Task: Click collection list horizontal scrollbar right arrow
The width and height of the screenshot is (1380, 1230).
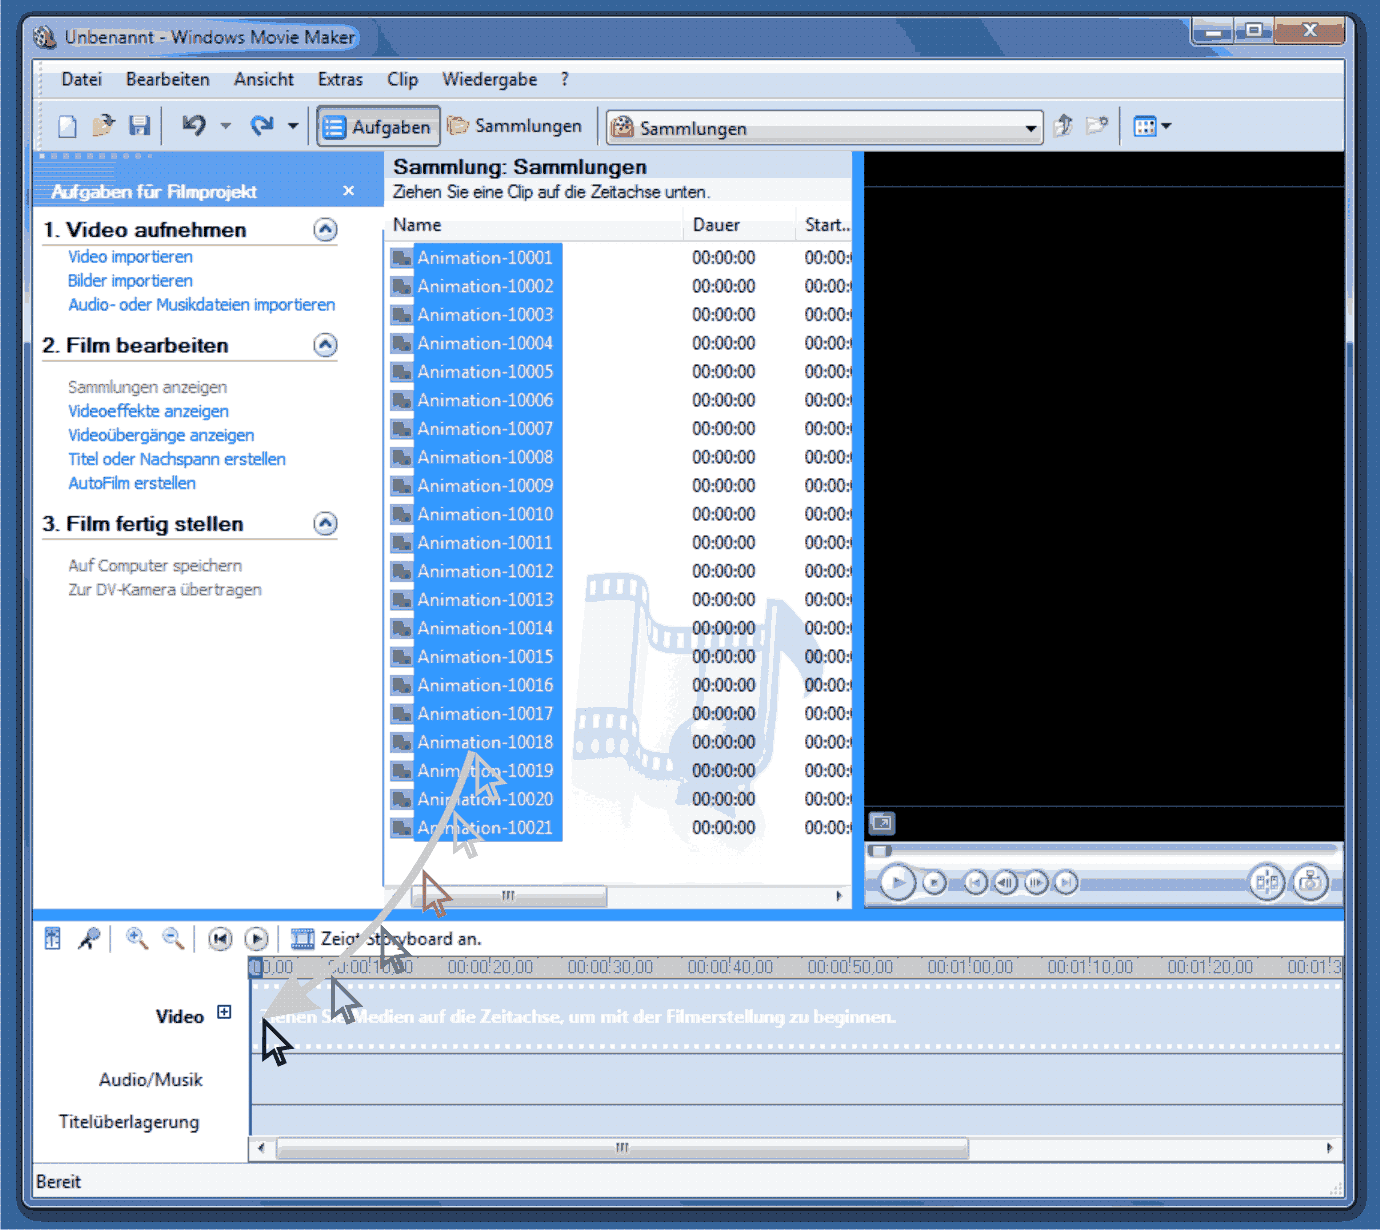Action: click(x=839, y=896)
